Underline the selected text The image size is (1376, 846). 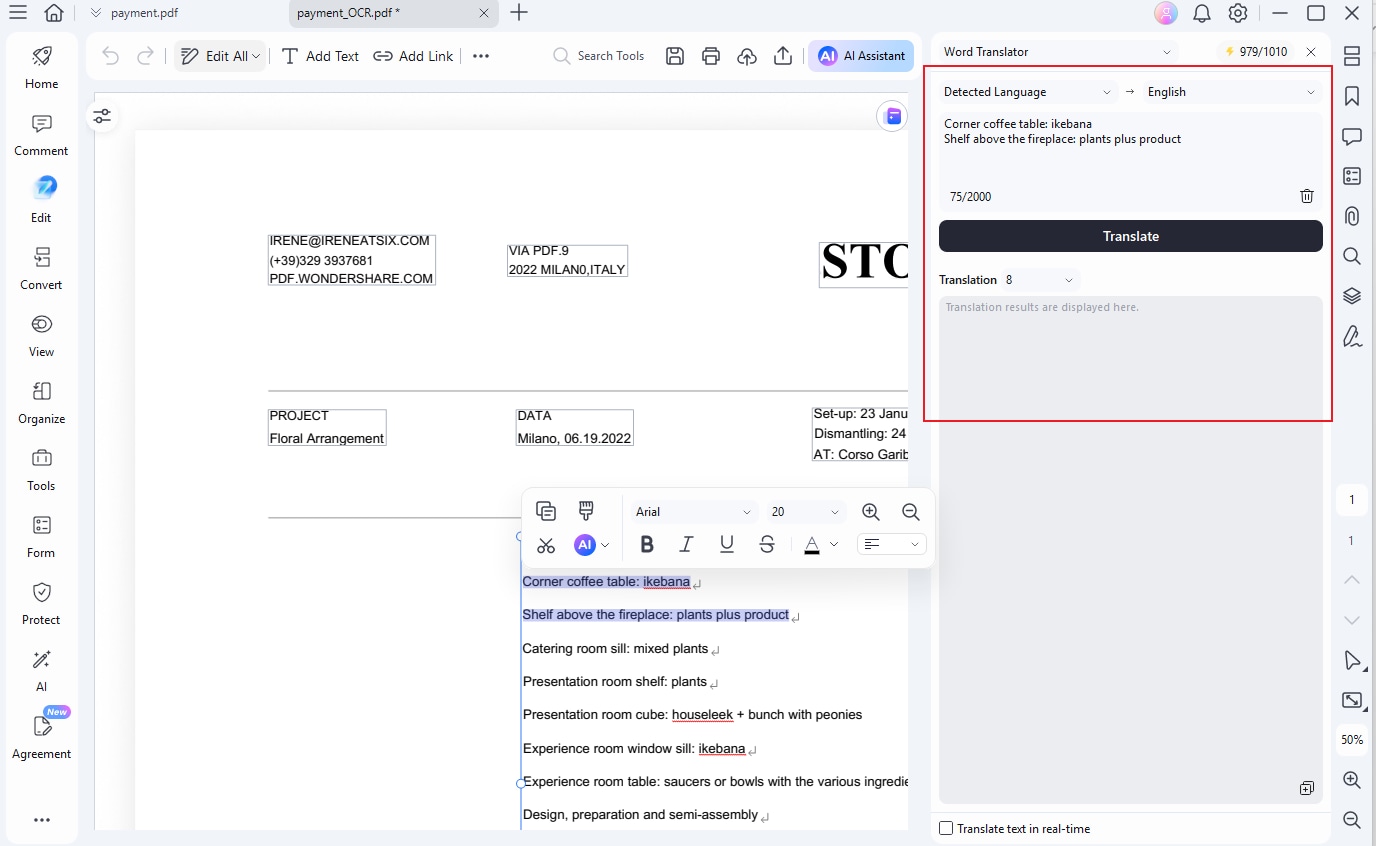point(727,544)
